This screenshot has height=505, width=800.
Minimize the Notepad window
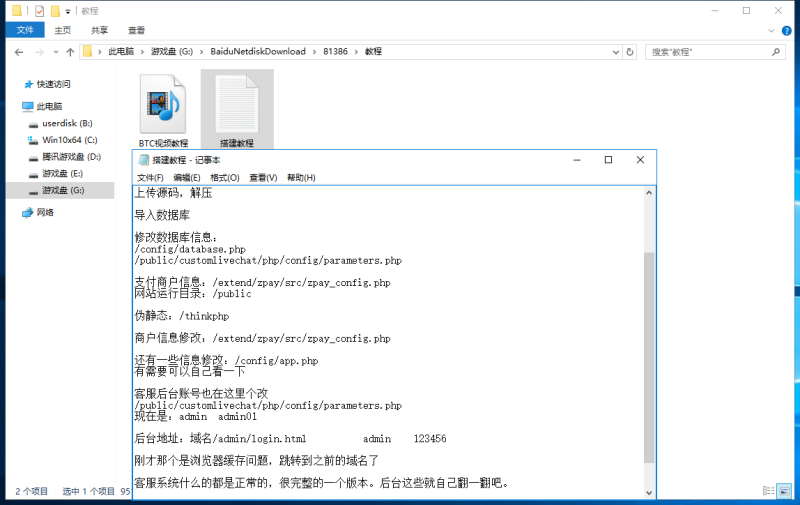coord(577,160)
